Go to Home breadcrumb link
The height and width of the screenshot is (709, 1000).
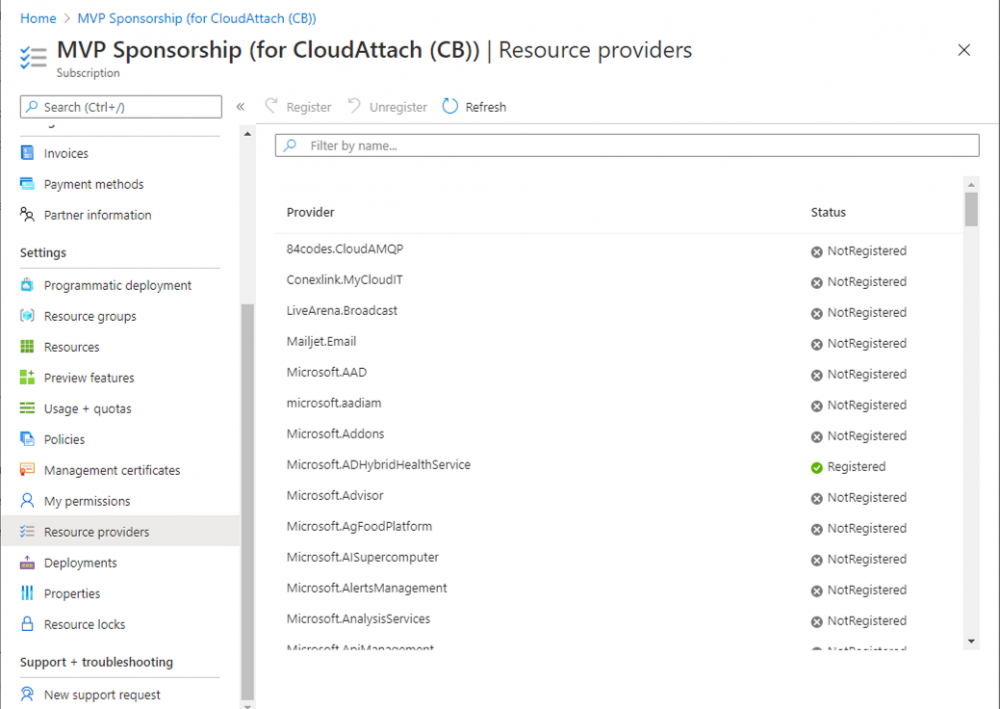click(x=38, y=18)
